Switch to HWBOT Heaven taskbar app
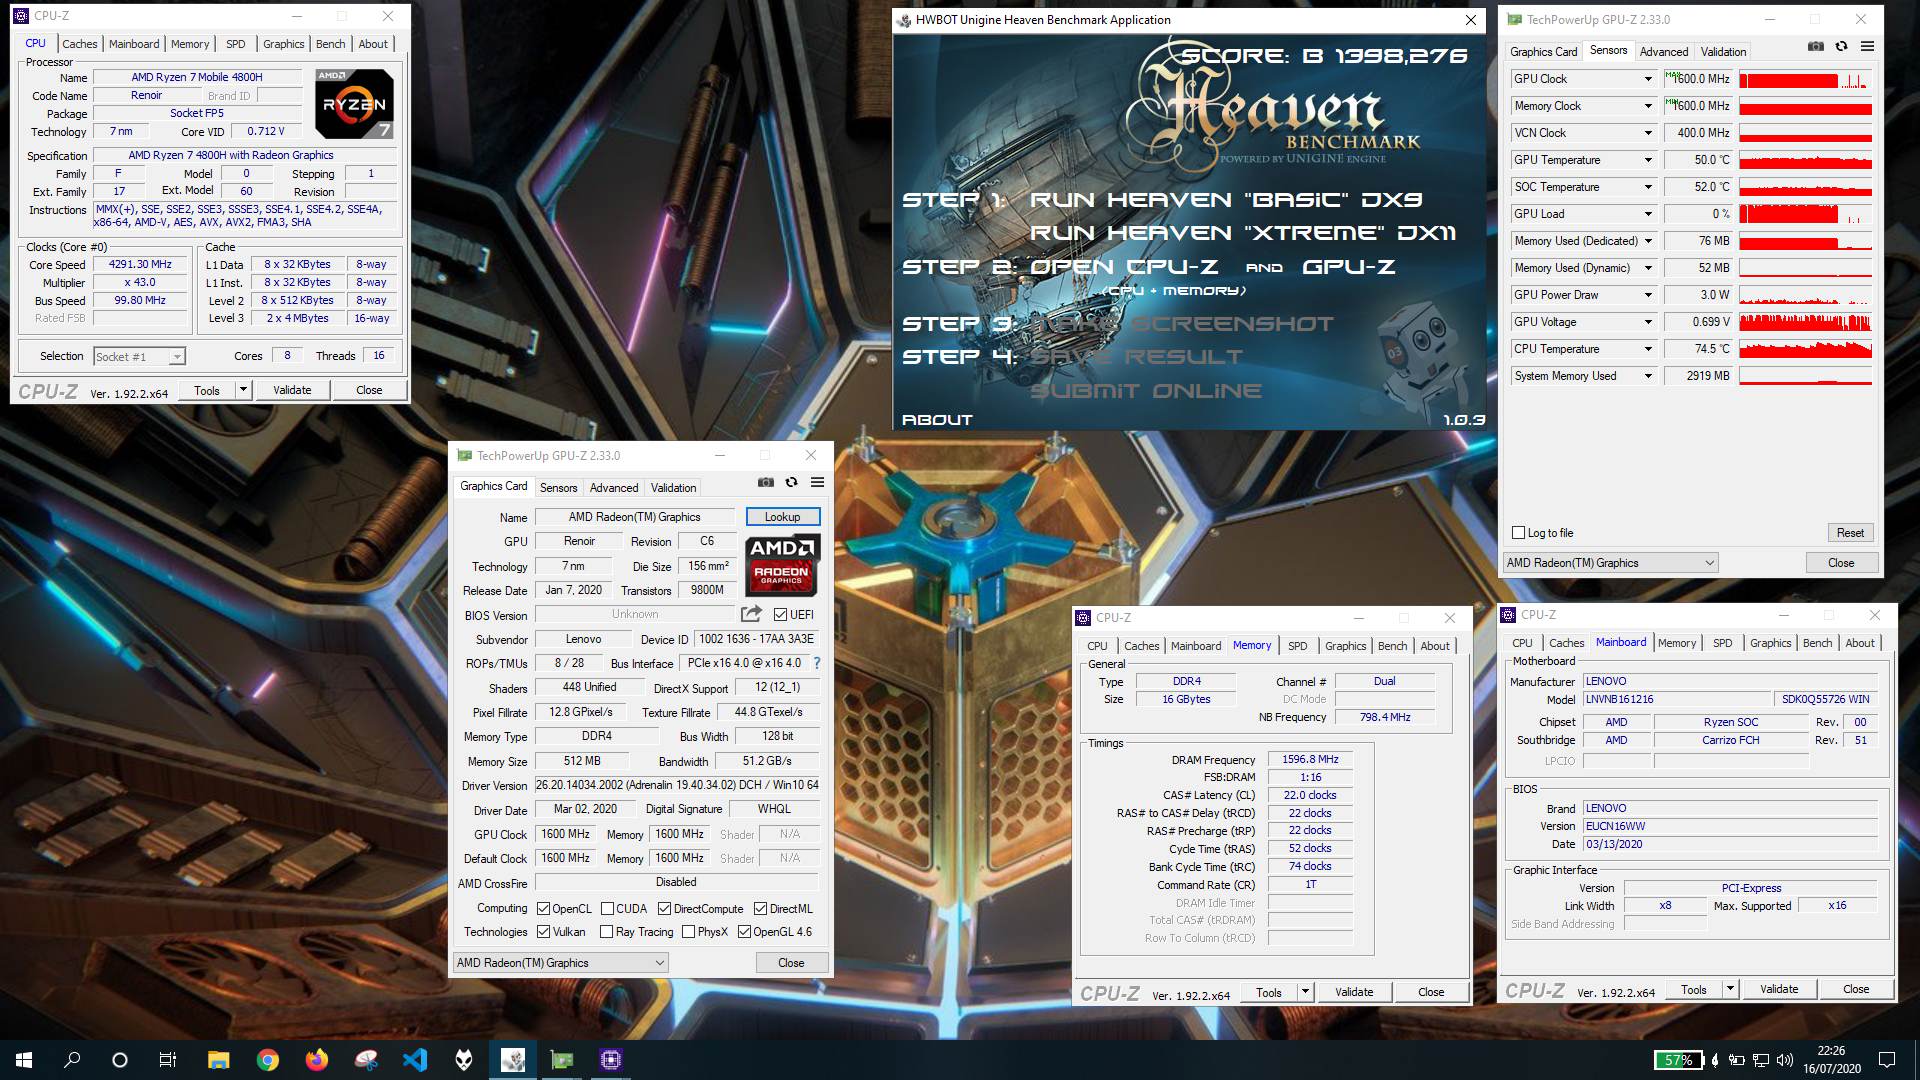This screenshot has height=1080, width=1920. coord(513,1060)
